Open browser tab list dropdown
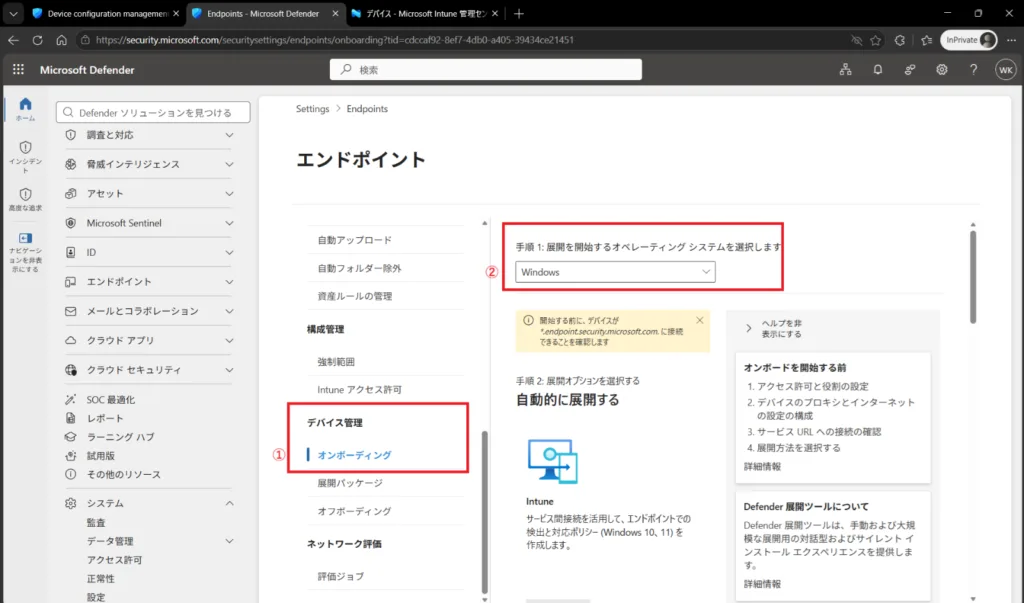 click(x=13, y=13)
